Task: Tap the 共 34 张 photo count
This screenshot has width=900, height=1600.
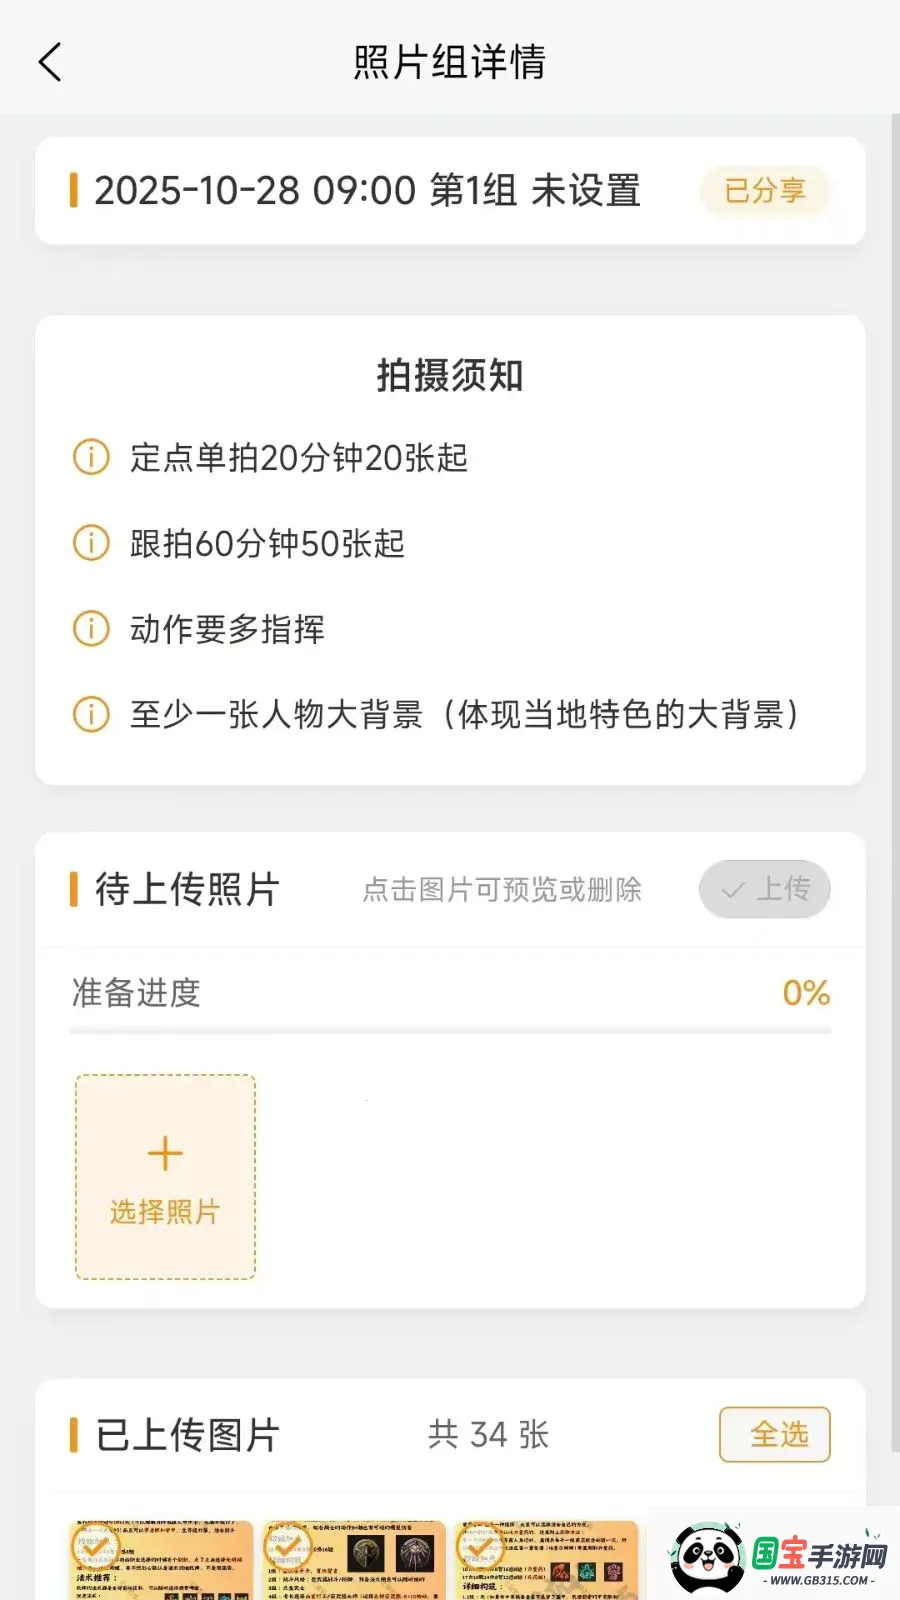Action: (489, 1435)
